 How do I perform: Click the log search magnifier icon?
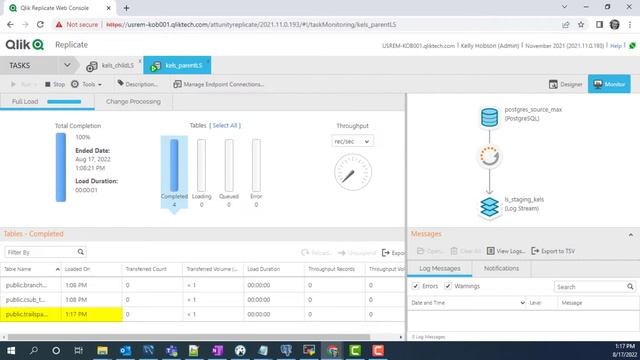pyautogui.click(x=630, y=287)
